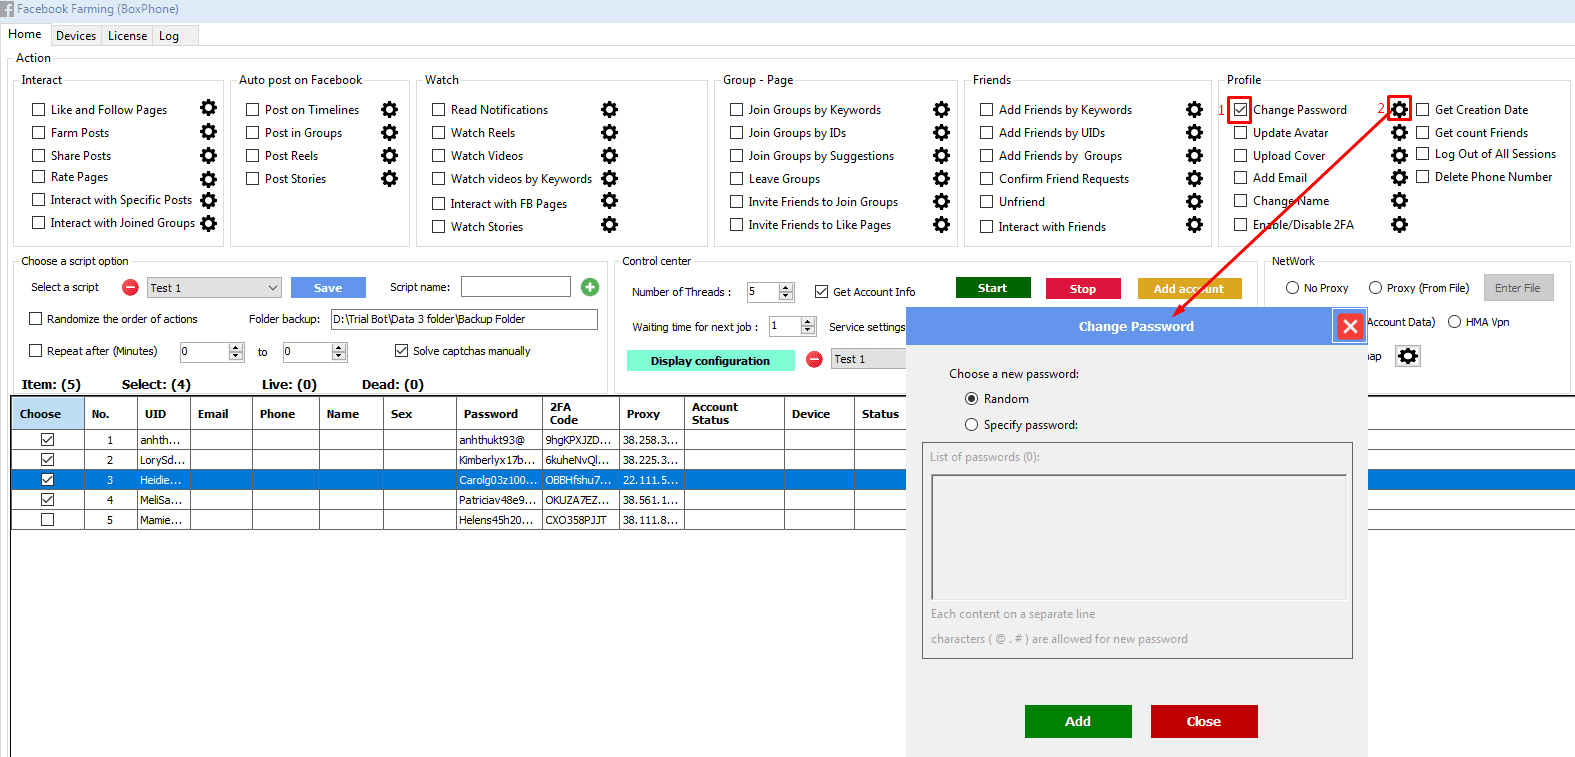This screenshot has height=757, width=1575.
Task: Delete selected script with red minus icon
Action: [130, 287]
